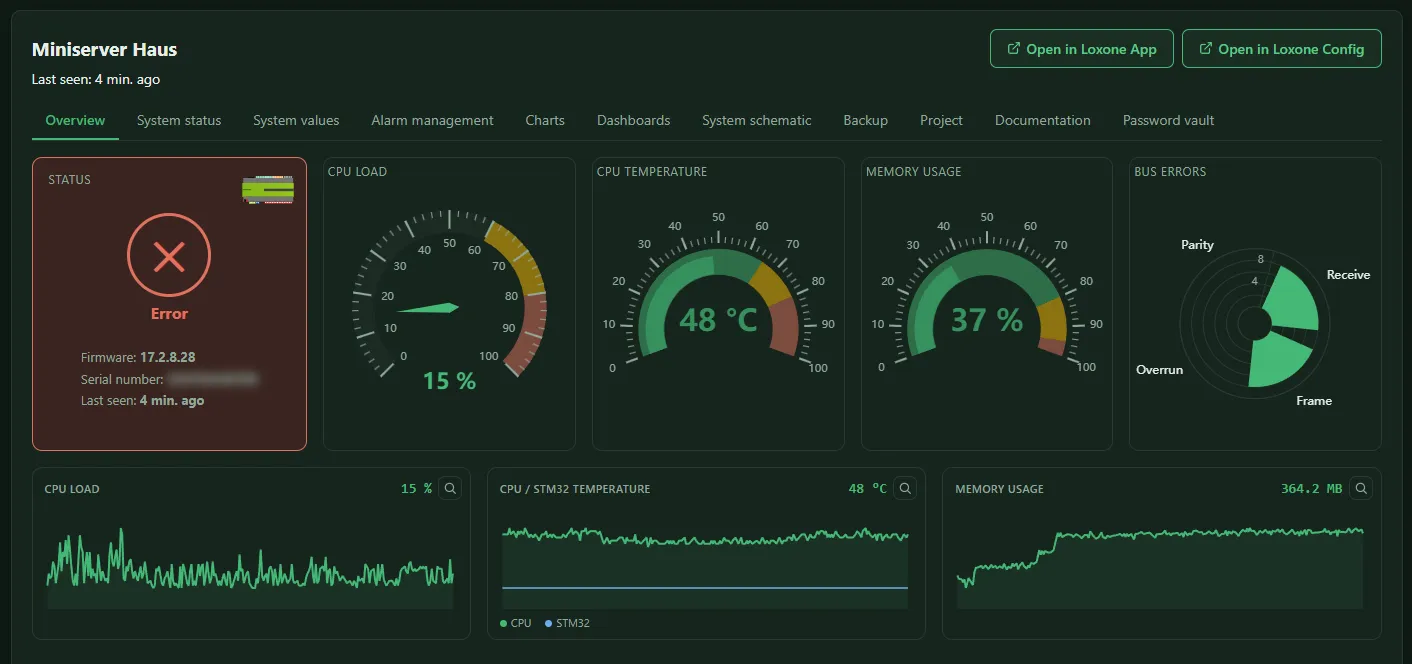Click the BUS ERRORS card title
Image resolution: width=1412 pixels, height=664 pixels.
[1170, 171]
